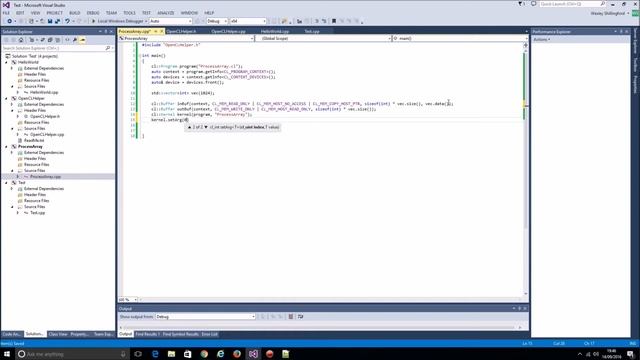Open the FILE menu
This screenshot has height=360, width=640.
click(x=6, y=13)
